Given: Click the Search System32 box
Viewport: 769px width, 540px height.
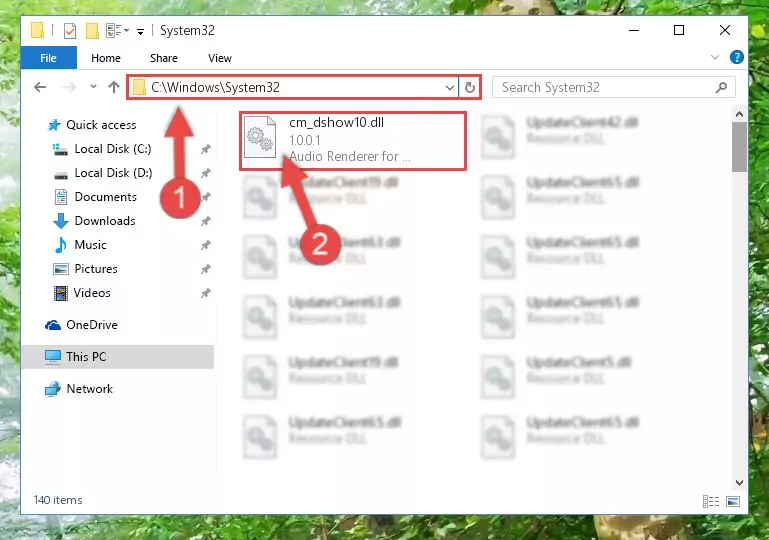Looking at the screenshot, I should [x=614, y=87].
